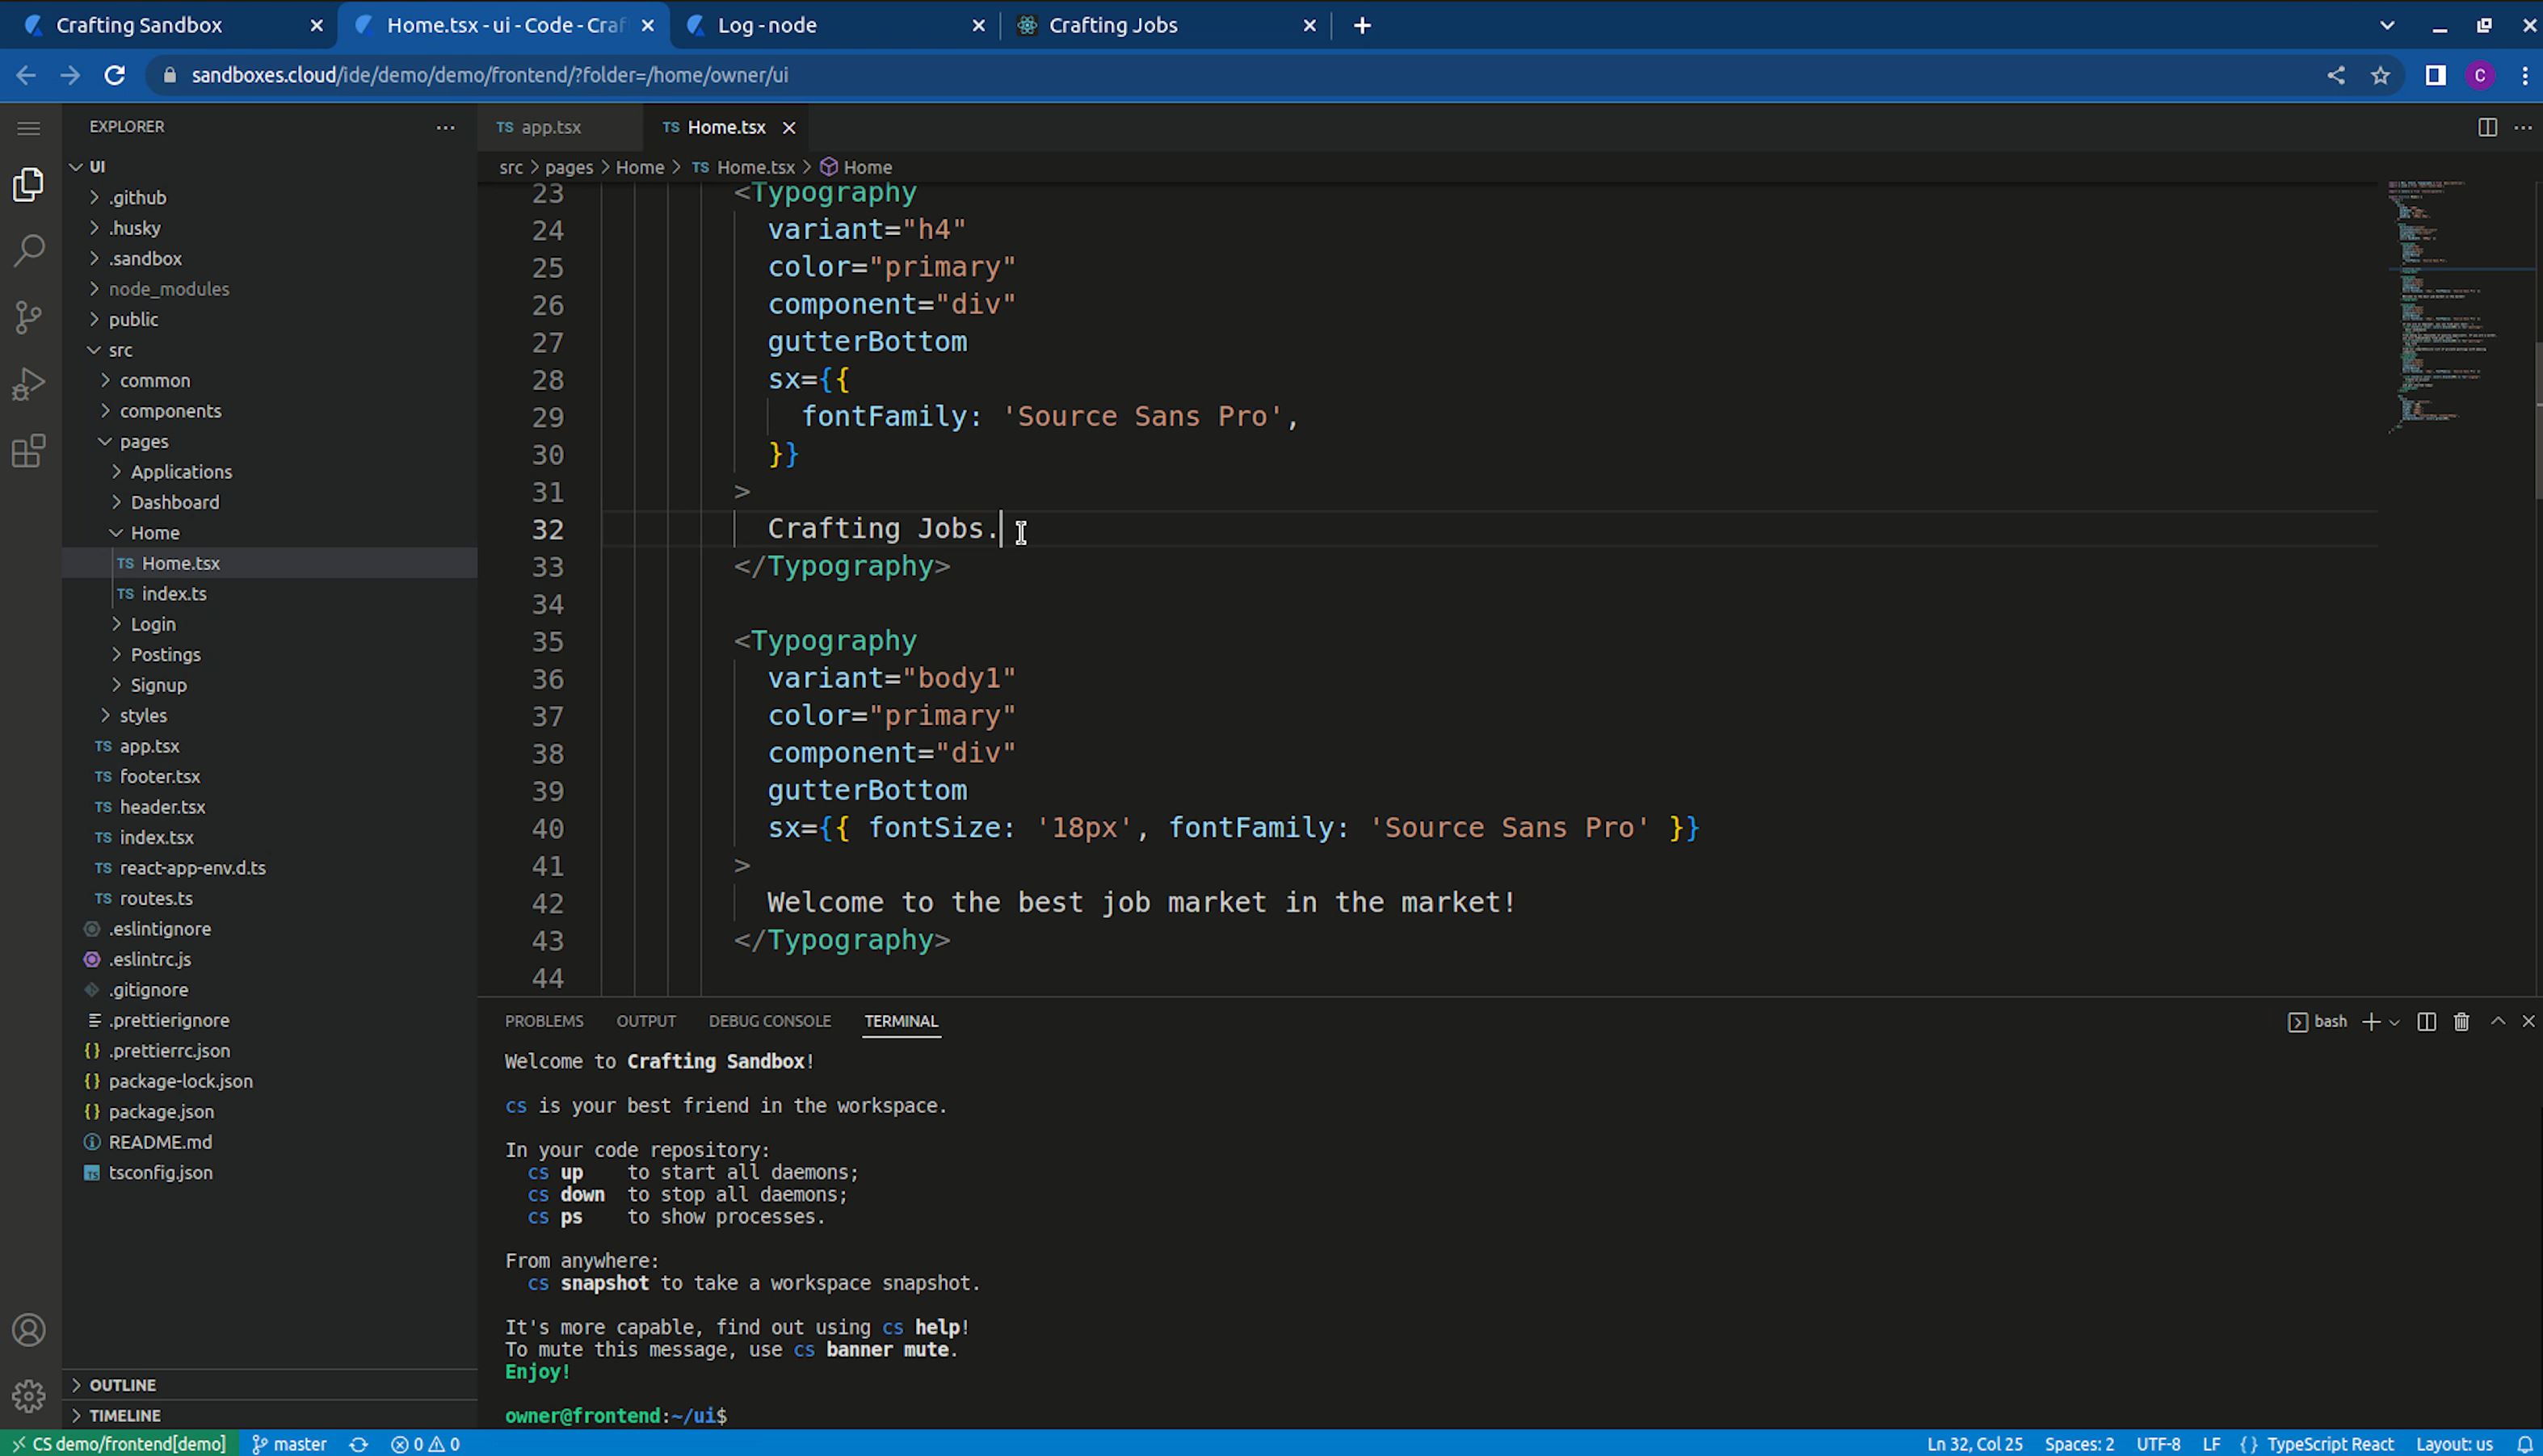Viewport: 2543px width, 1456px height.
Task: Expand the OUTLINE section
Action: click(122, 1385)
